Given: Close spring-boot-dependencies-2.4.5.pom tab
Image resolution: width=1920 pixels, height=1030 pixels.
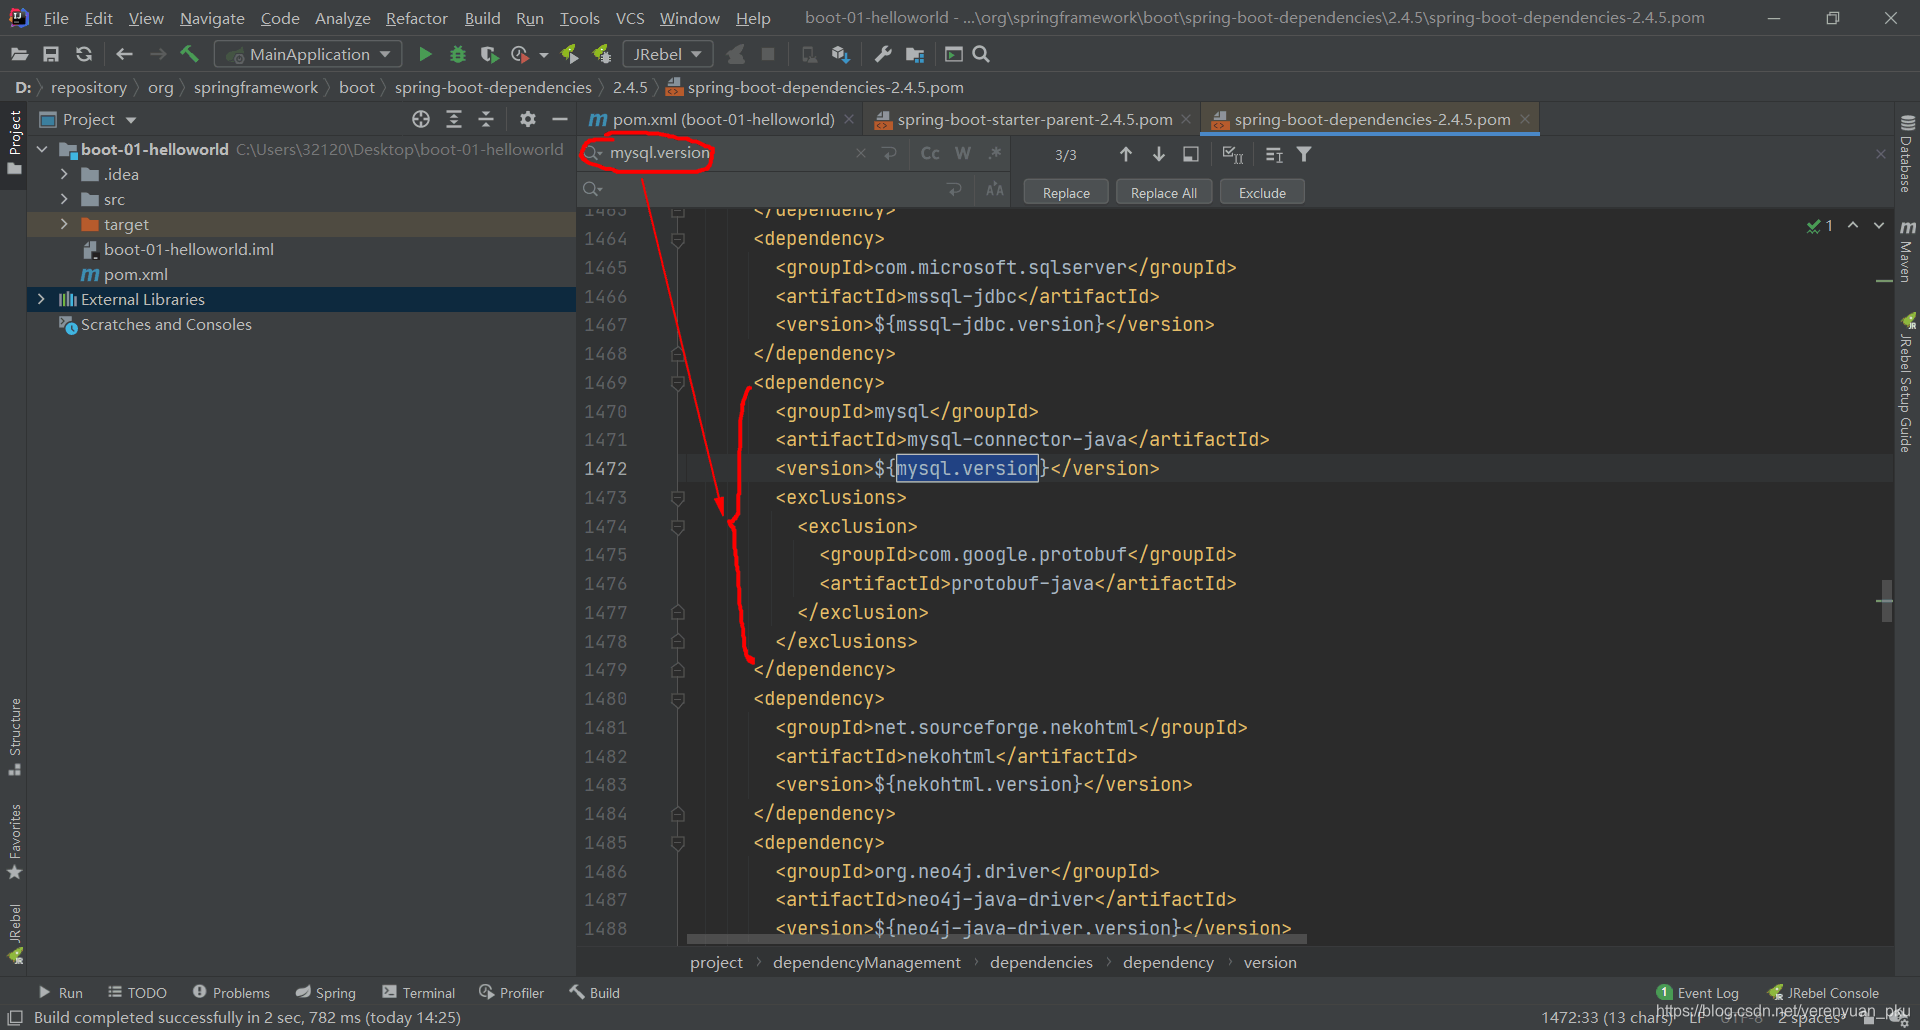Looking at the screenshot, I should pos(1525,119).
